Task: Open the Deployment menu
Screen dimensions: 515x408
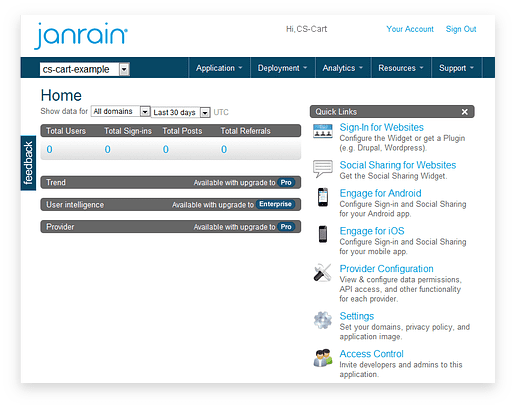Action: point(282,68)
